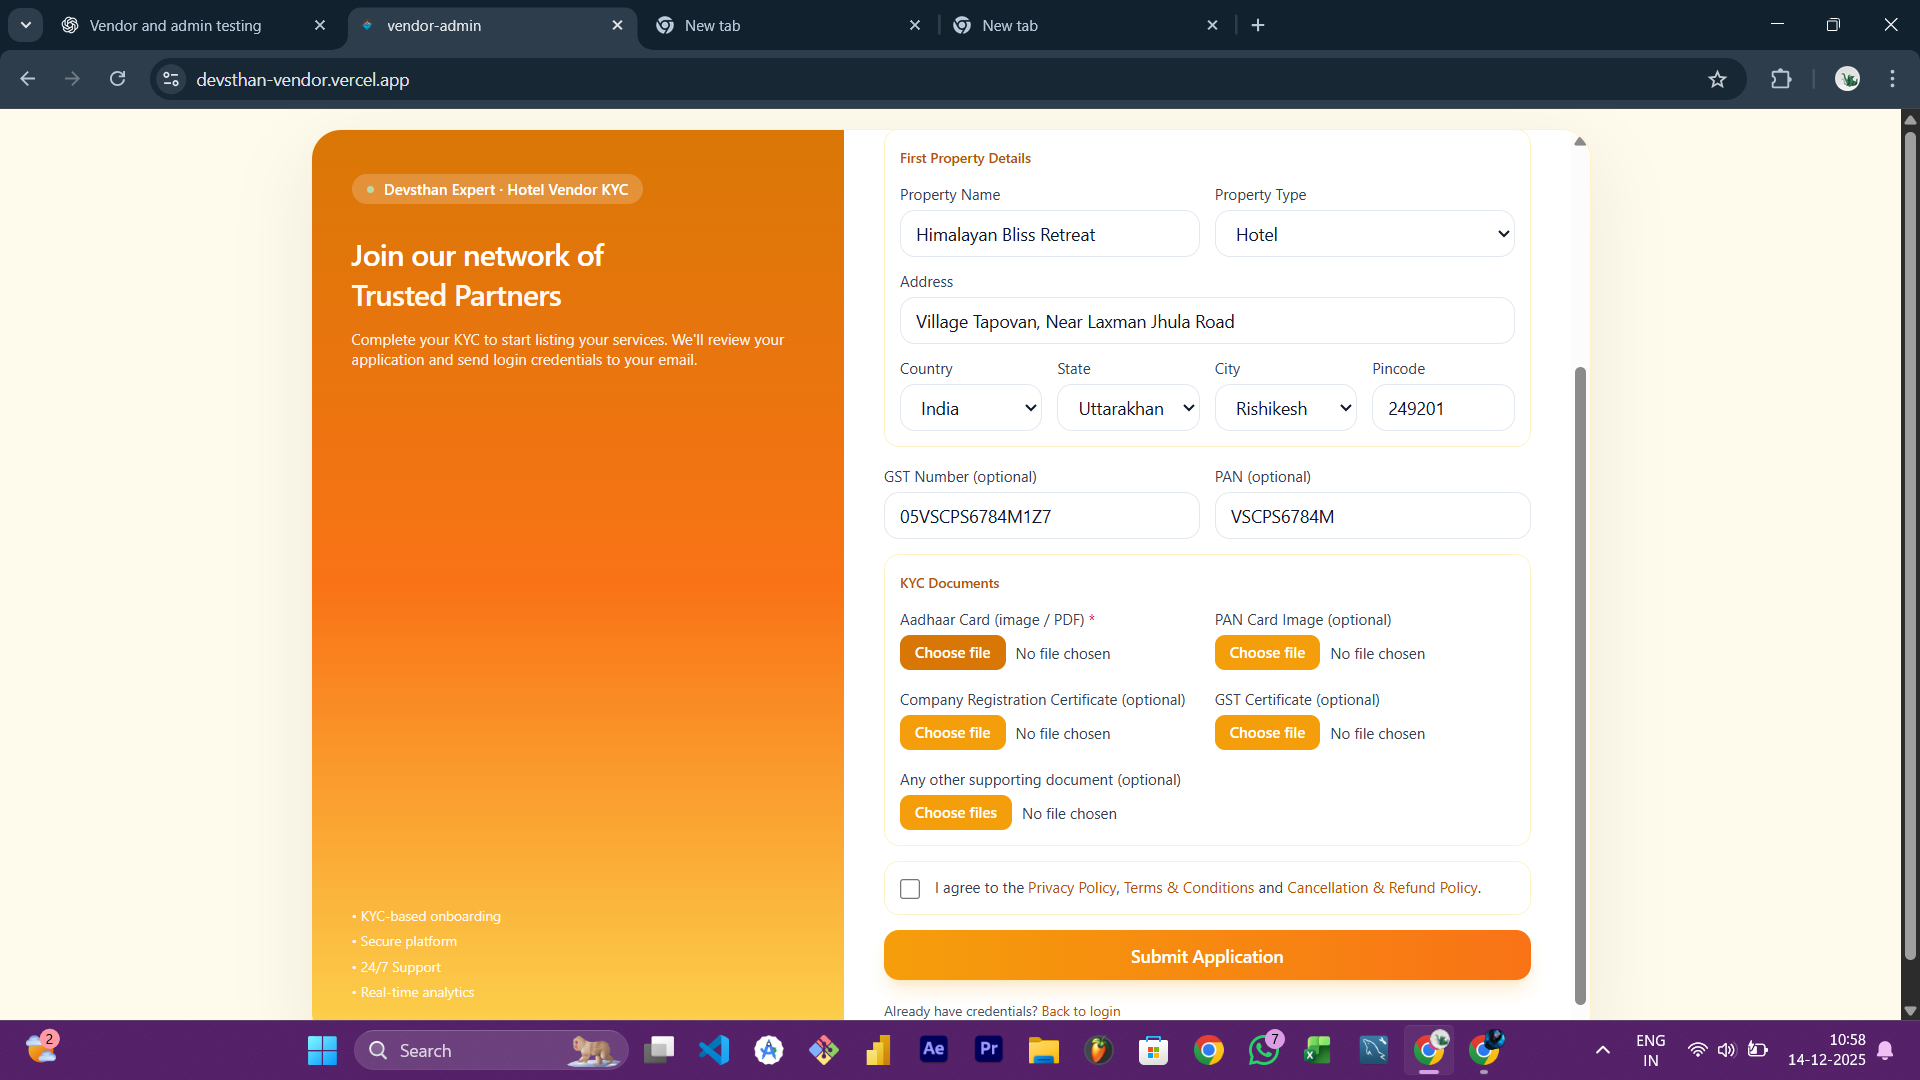This screenshot has height=1080, width=1920.
Task: Bookmark this page with star icon
Action: click(x=1717, y=80)
